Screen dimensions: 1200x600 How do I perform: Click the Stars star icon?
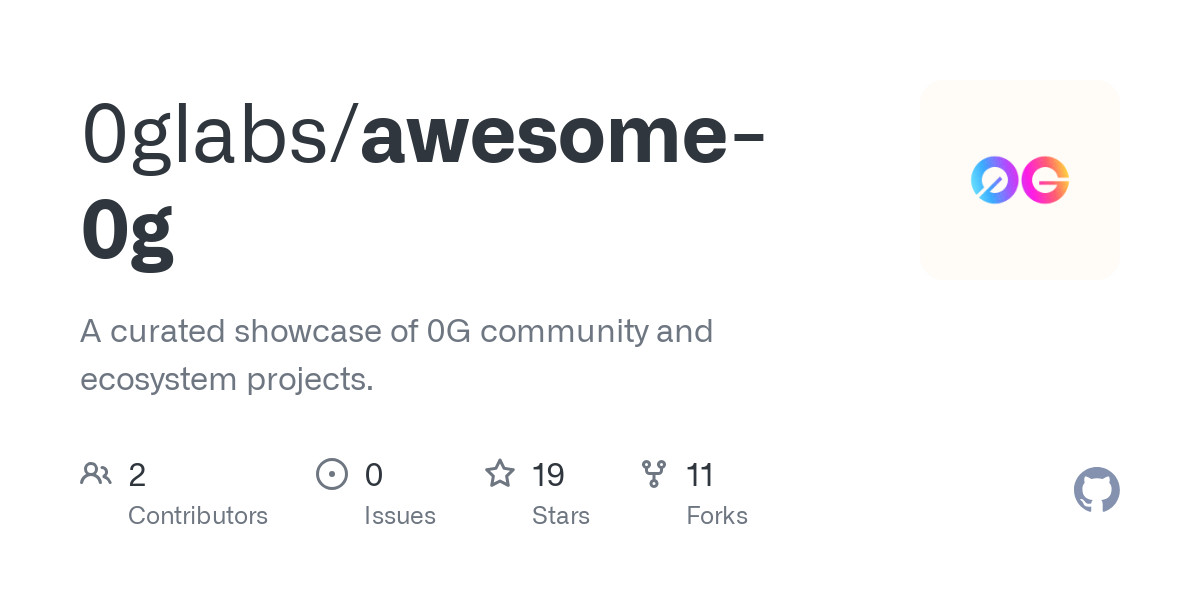pyautogui.click(x=500, y=473)
